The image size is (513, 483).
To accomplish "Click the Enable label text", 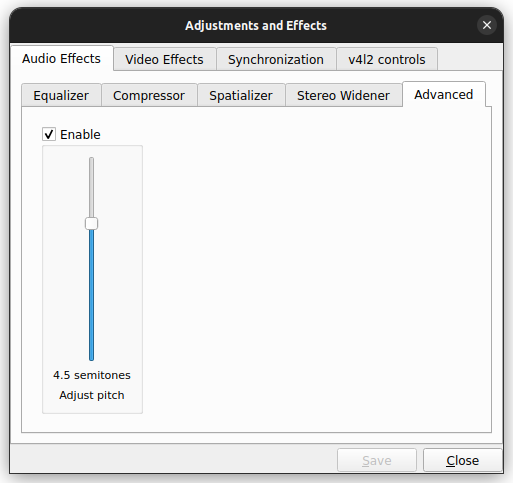I will tap(80, 135).
